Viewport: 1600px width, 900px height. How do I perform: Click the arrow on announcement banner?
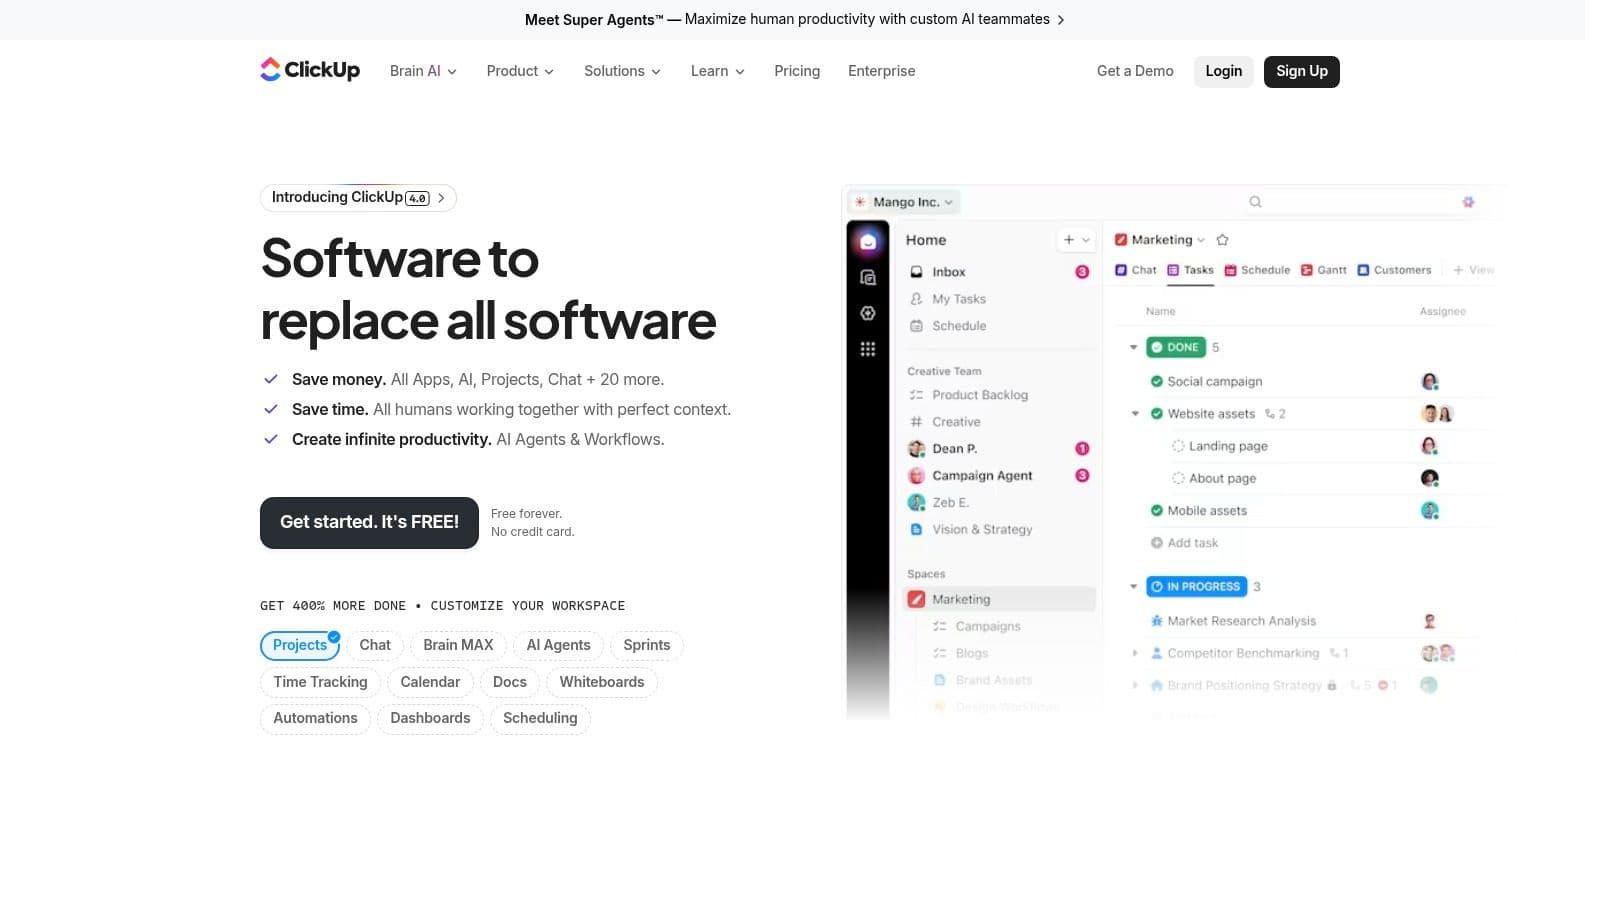pyautogui.click(x=1061, y=20)
